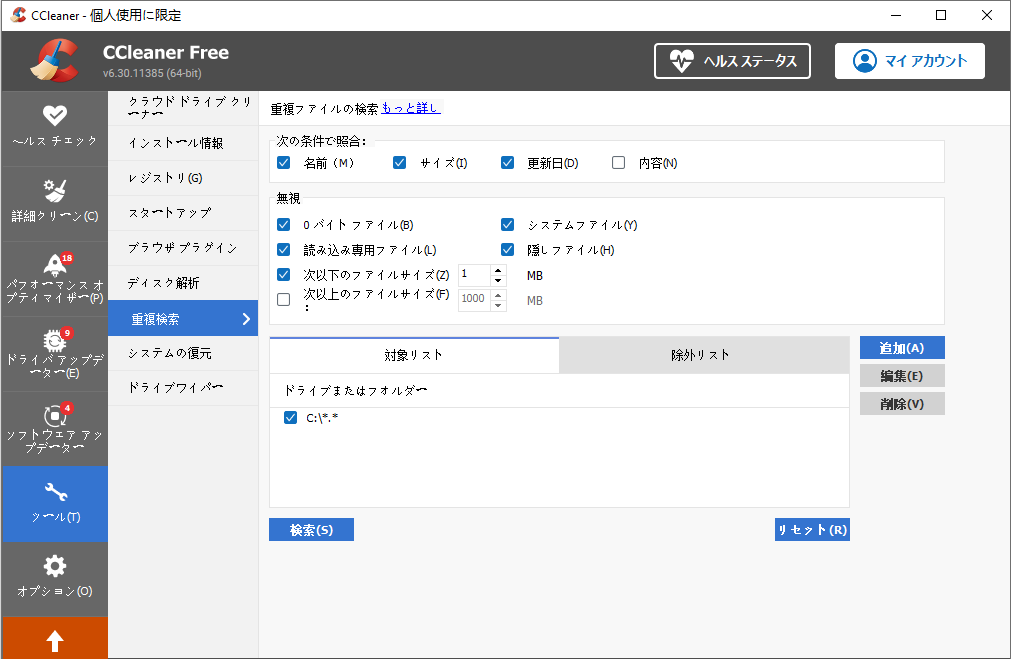Image resolution: width=1011 pixels, height=659 pixels.
Task: Close the CCleaner window
Action: point(986,15)
